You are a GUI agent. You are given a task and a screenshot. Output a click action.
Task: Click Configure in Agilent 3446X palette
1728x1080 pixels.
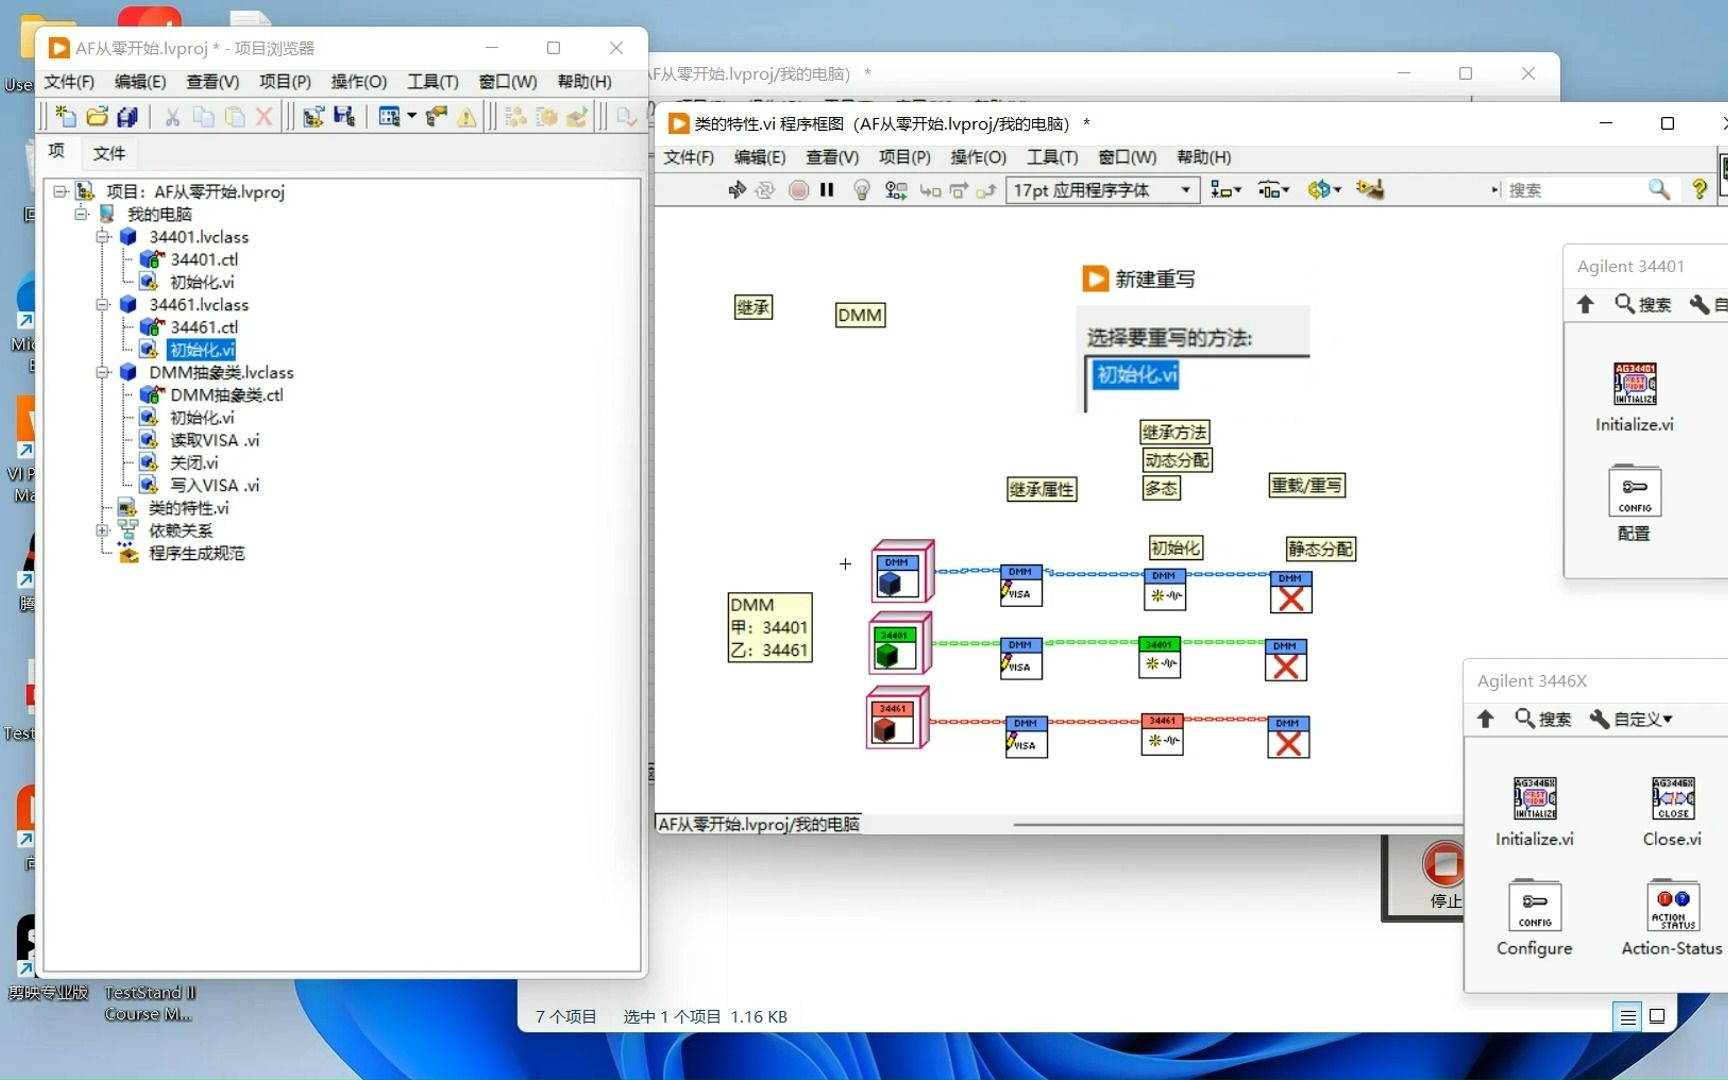[1534, 918]
